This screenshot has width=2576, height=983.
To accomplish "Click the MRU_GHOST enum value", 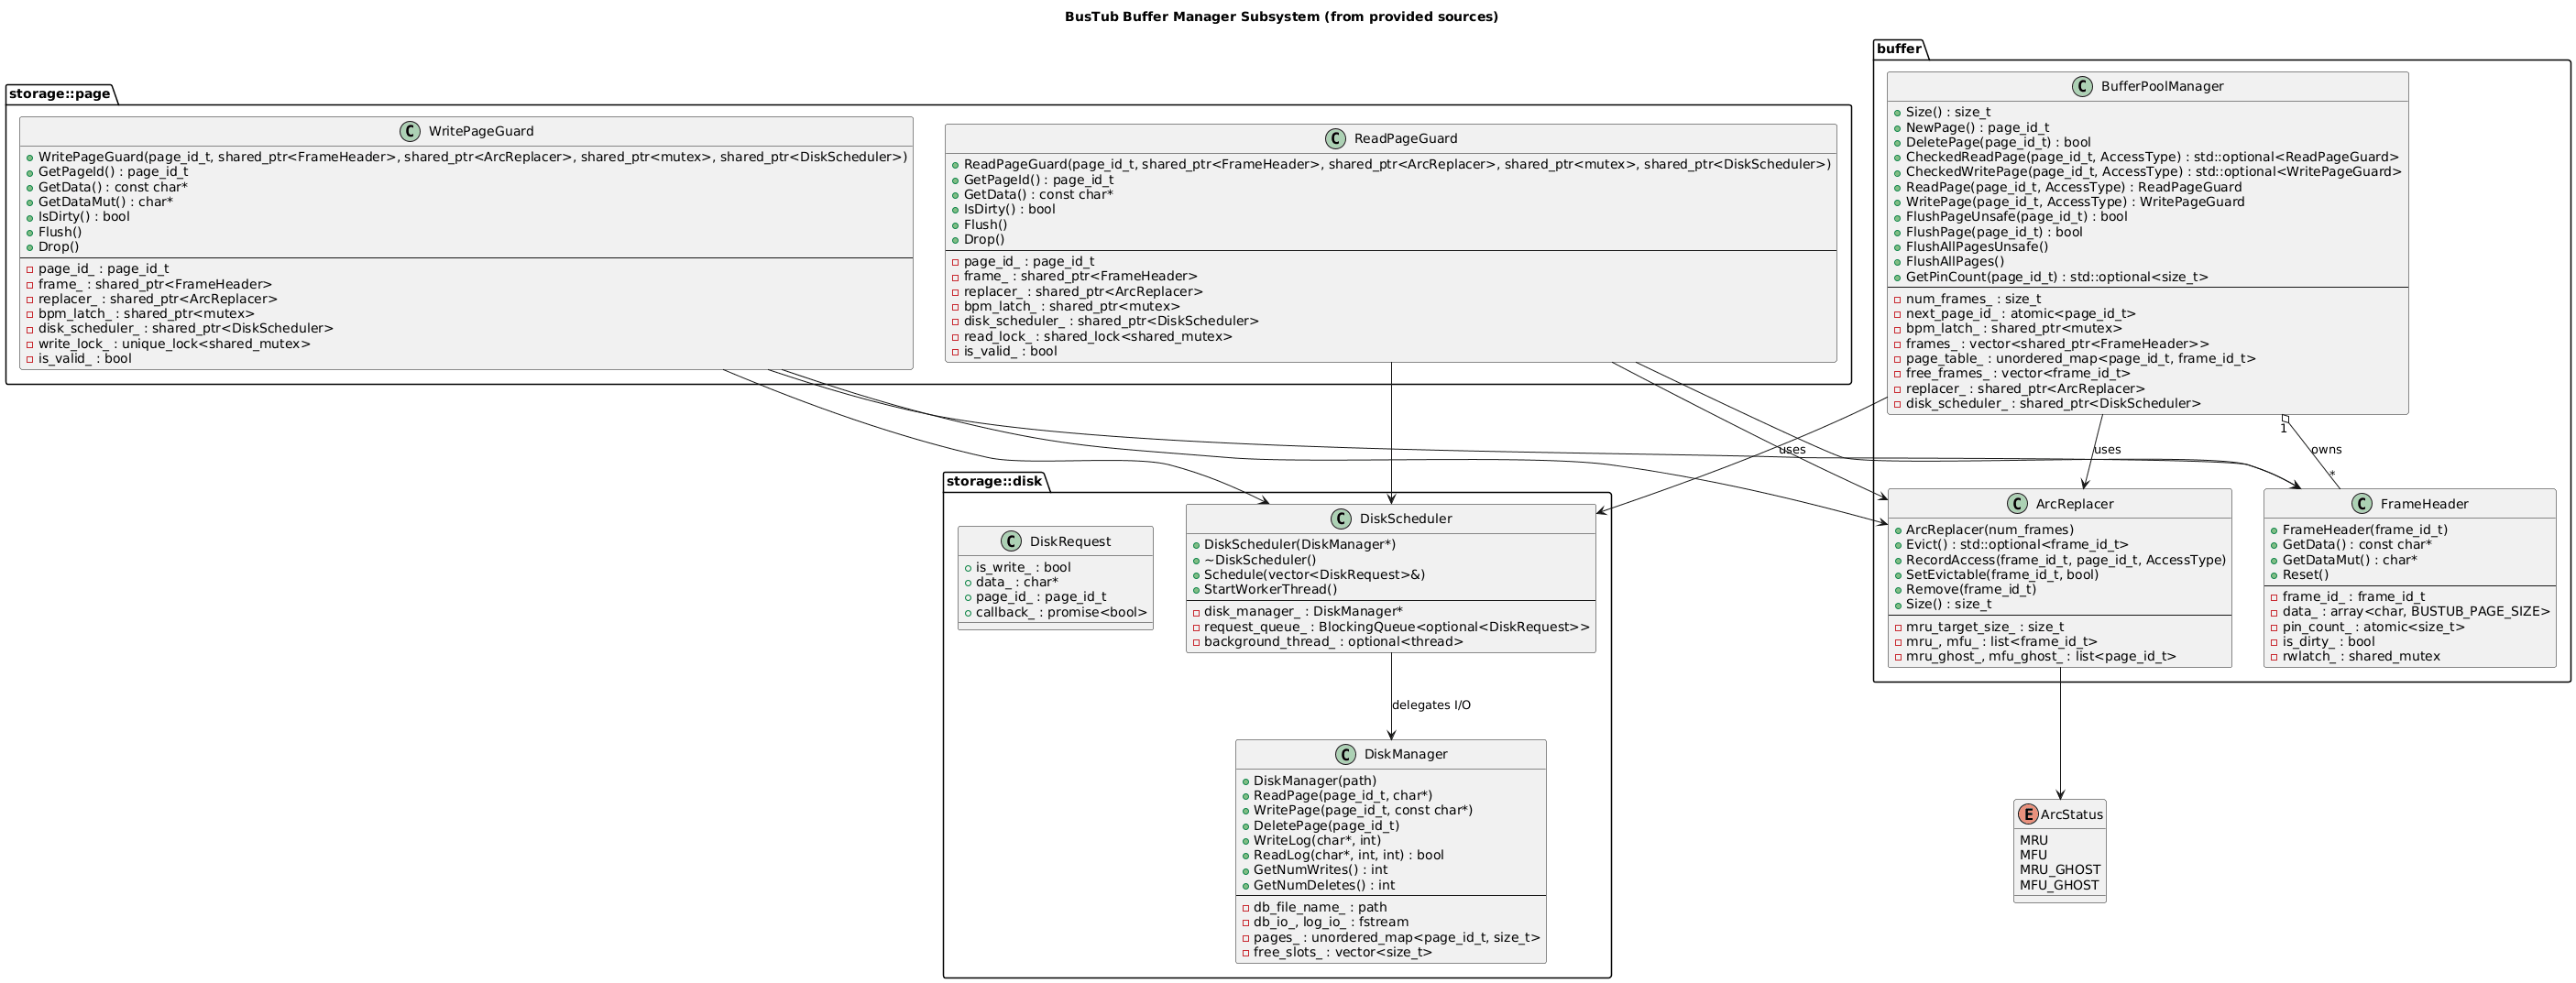I will 2059,870.
